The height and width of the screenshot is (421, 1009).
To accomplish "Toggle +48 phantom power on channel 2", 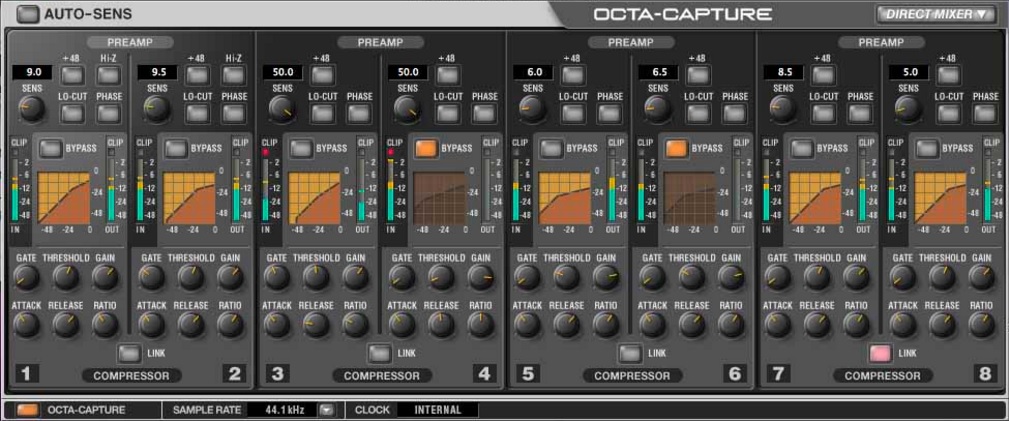I will [198, 75].
